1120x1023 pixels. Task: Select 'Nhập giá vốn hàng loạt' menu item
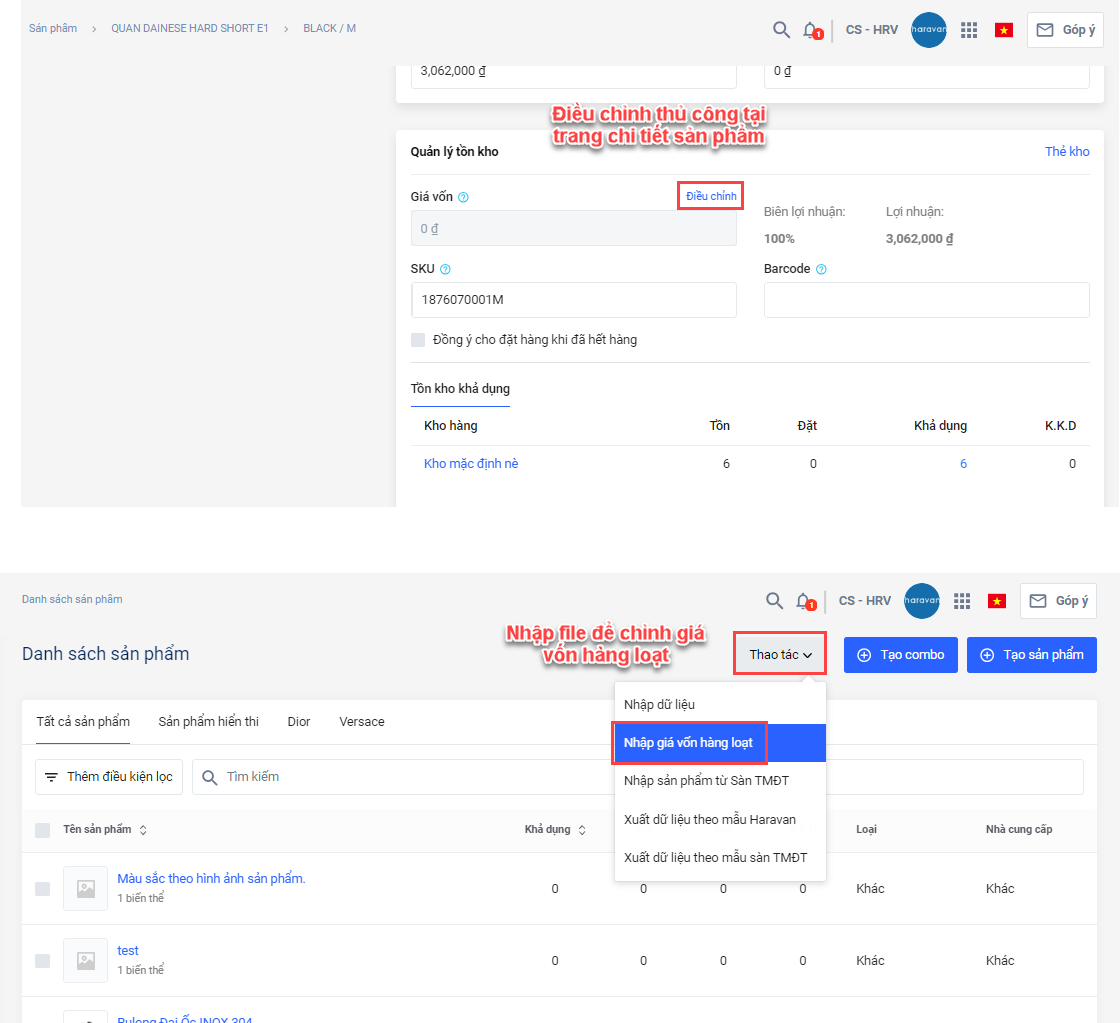pos(689,743)
